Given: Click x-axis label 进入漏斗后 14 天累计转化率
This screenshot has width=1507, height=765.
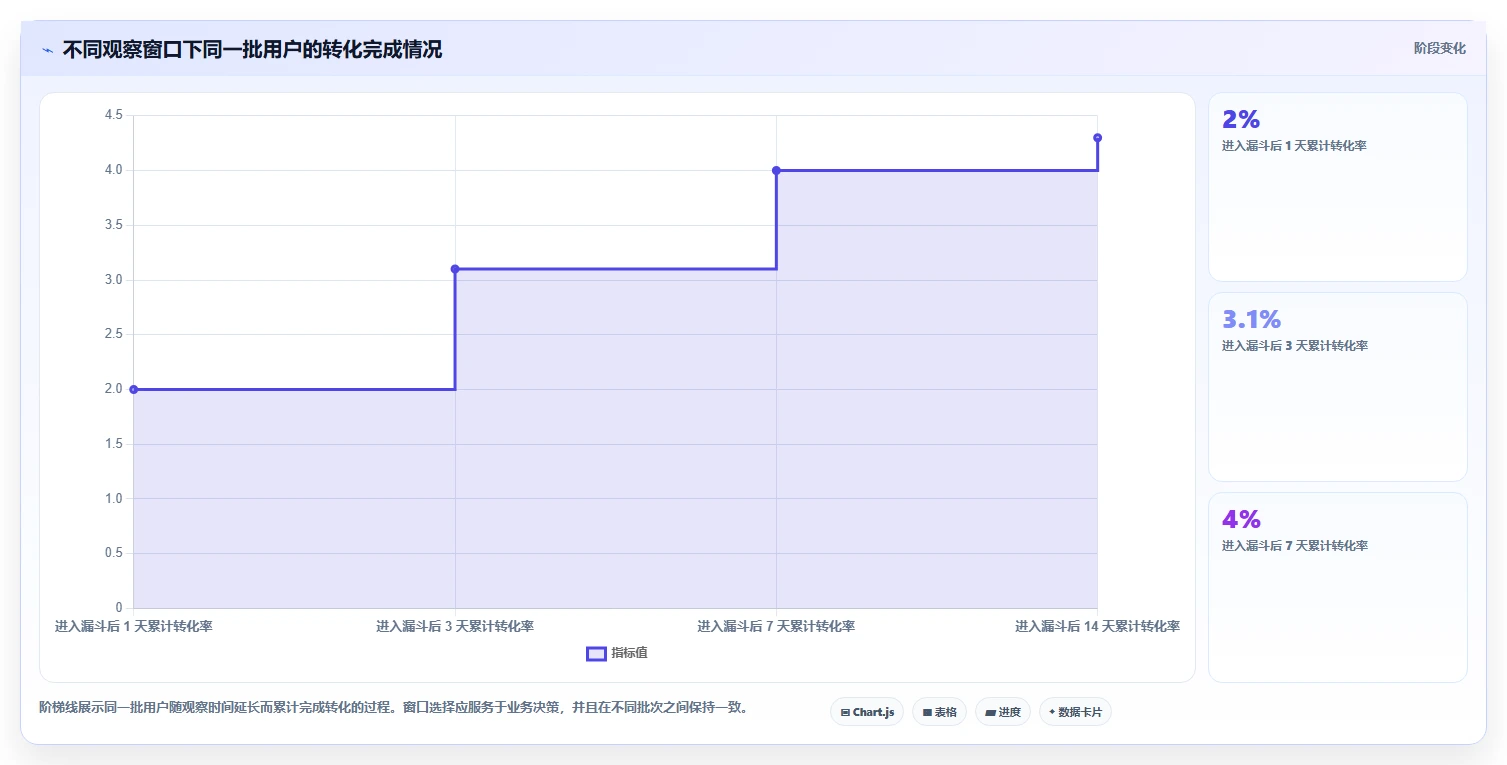Looking at the screenshot, I should [1097, 627].
